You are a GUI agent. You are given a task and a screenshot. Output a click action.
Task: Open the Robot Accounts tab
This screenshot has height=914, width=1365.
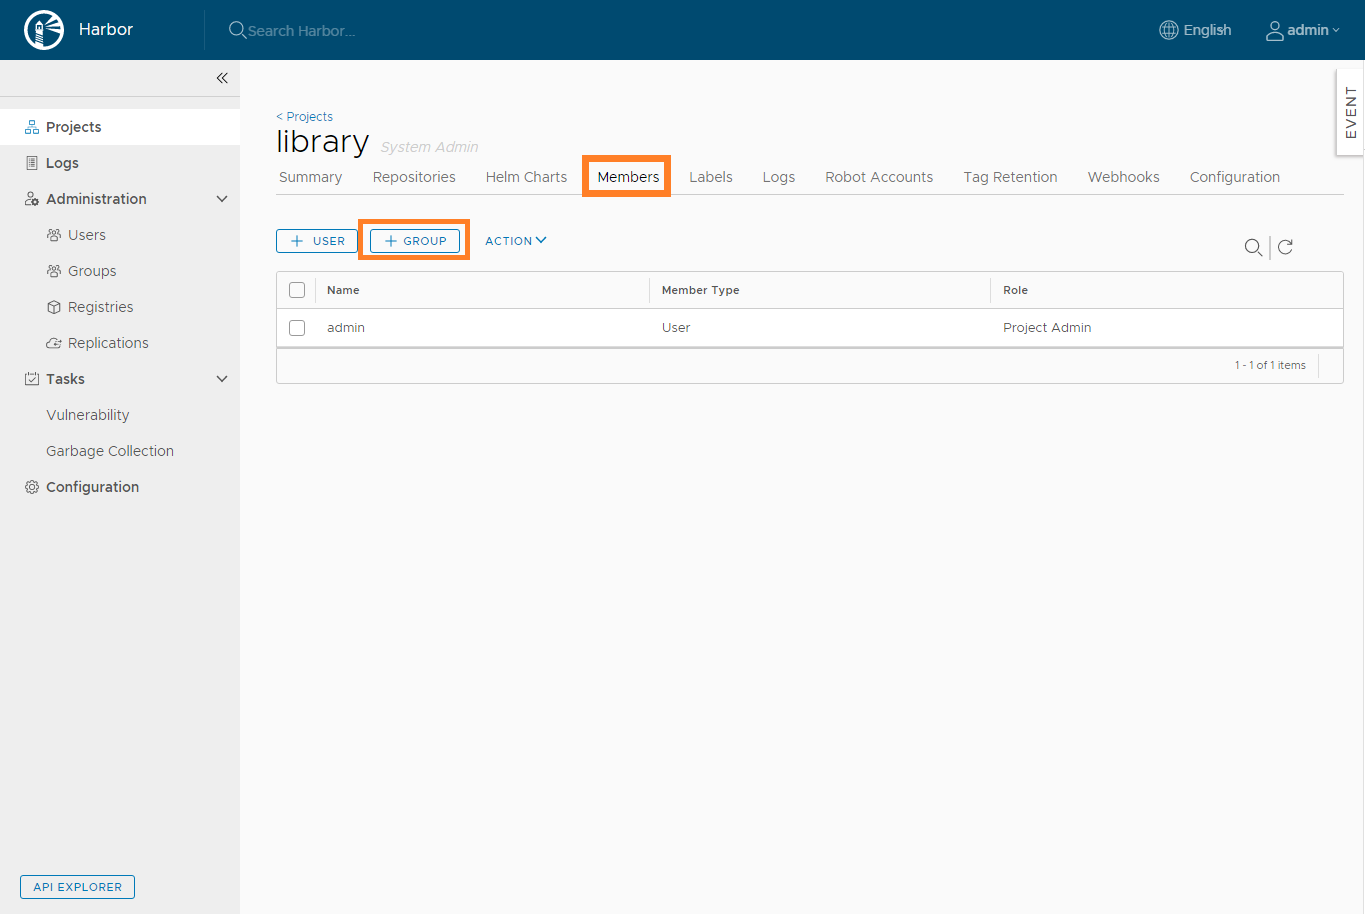click(878, 177)
